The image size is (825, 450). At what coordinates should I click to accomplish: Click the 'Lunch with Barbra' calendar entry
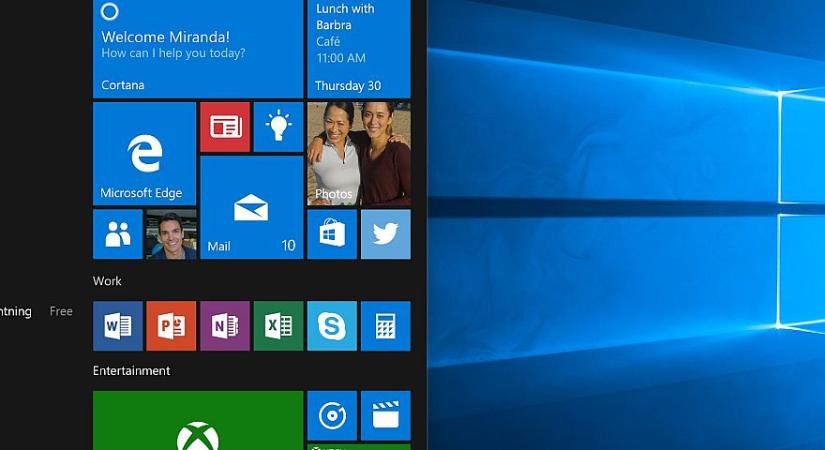(x=345, y=16)
